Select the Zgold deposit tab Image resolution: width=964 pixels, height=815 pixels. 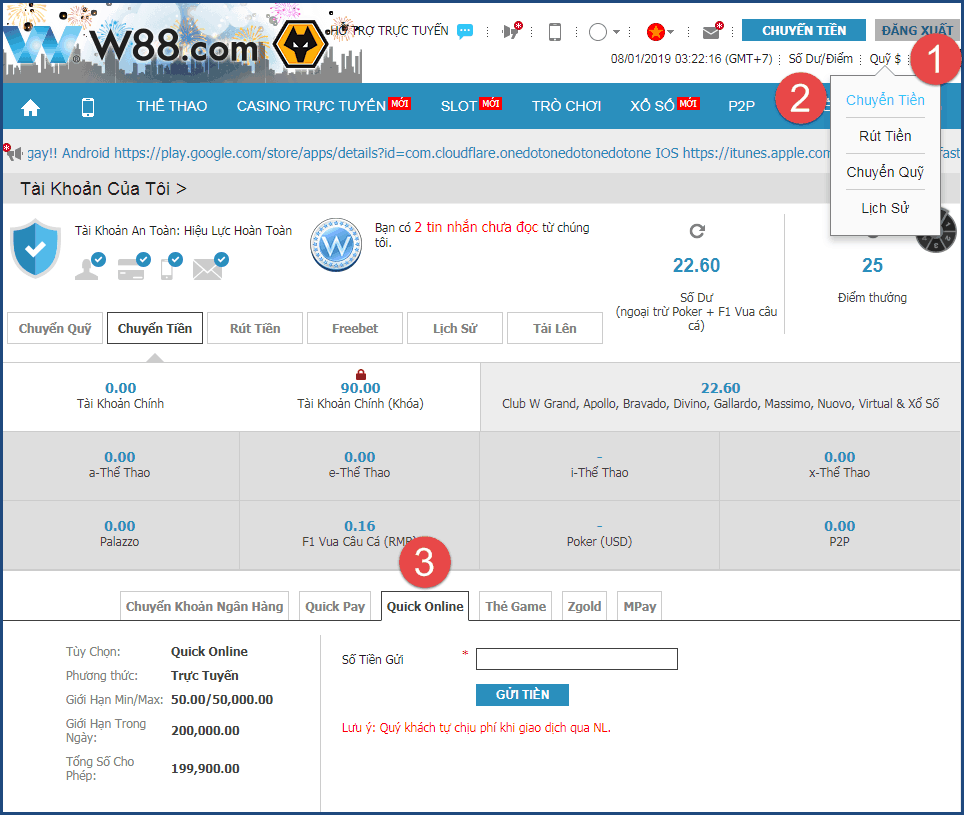pyautogui.click(x=584, y=607)
